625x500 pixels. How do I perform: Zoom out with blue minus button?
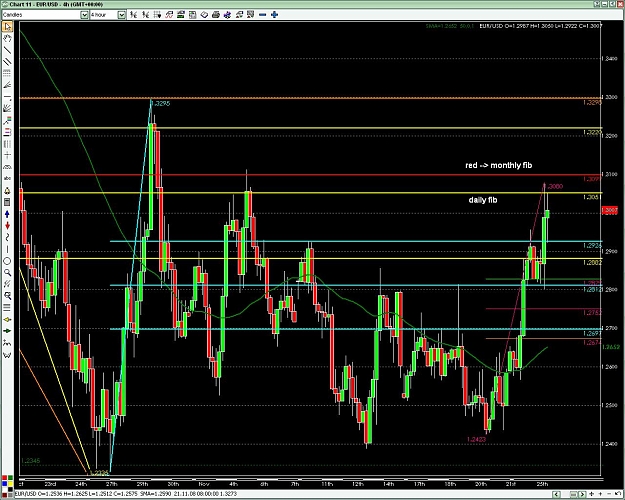262,15
